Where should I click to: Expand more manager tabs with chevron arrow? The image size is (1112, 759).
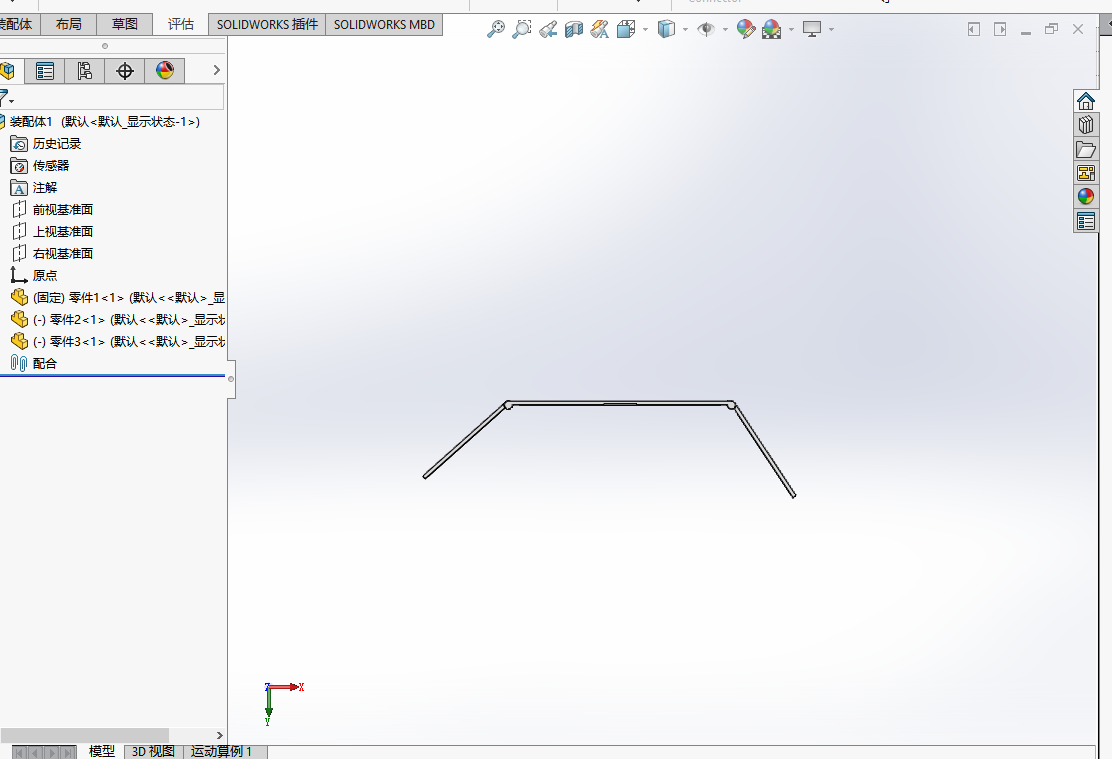(216, 70)
